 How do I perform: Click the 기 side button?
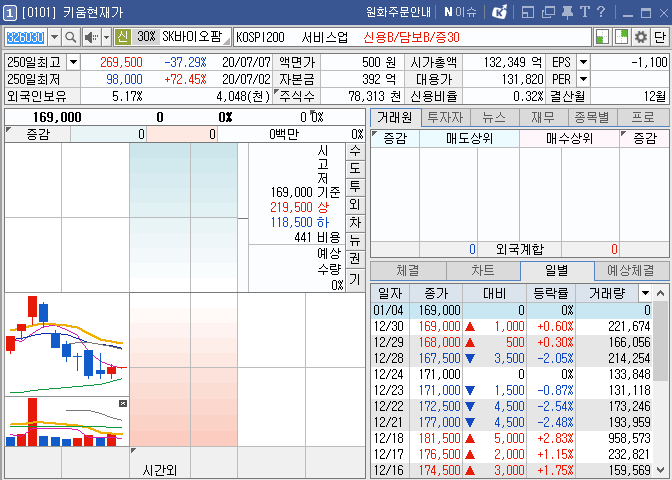(x=355, y=279)
